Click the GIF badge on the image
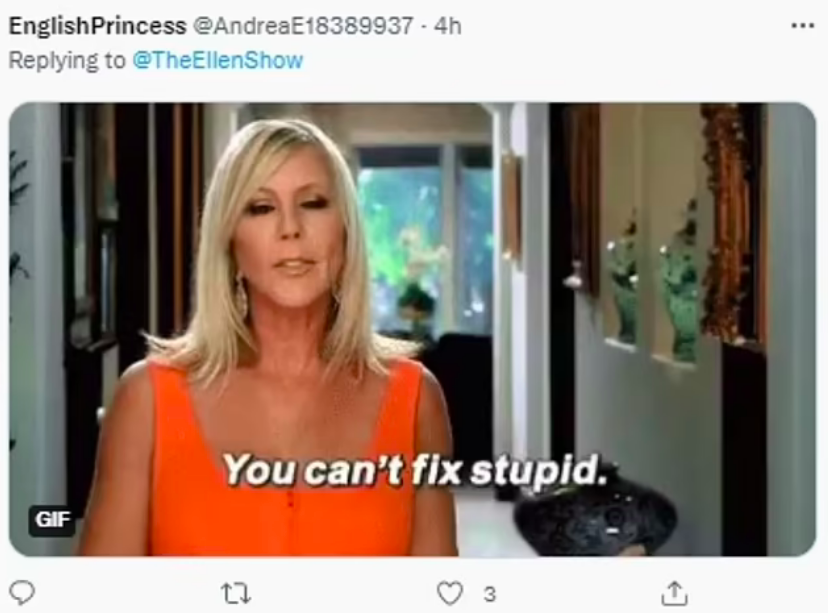Viewport: 828px width, 613px height. click(52, 520)
